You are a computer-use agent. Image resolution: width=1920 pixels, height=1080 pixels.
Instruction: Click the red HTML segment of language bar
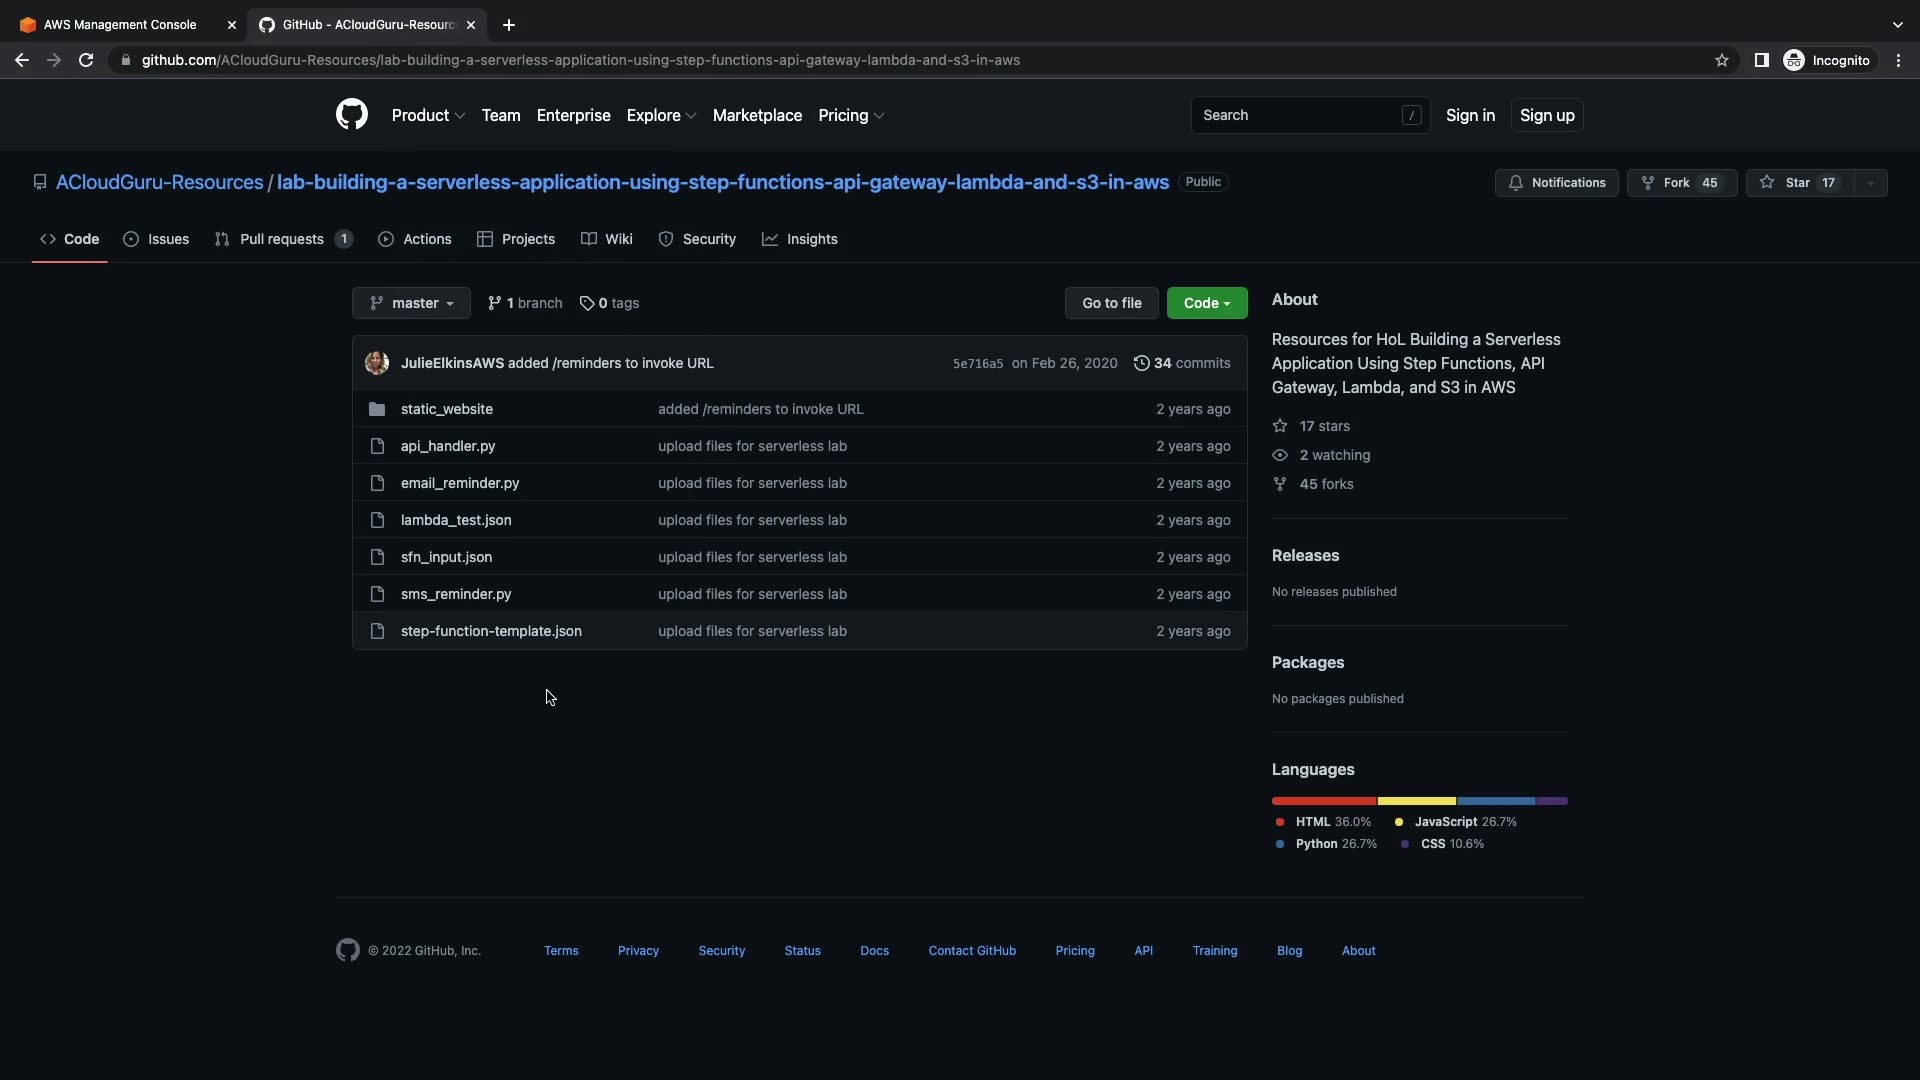1324,801
